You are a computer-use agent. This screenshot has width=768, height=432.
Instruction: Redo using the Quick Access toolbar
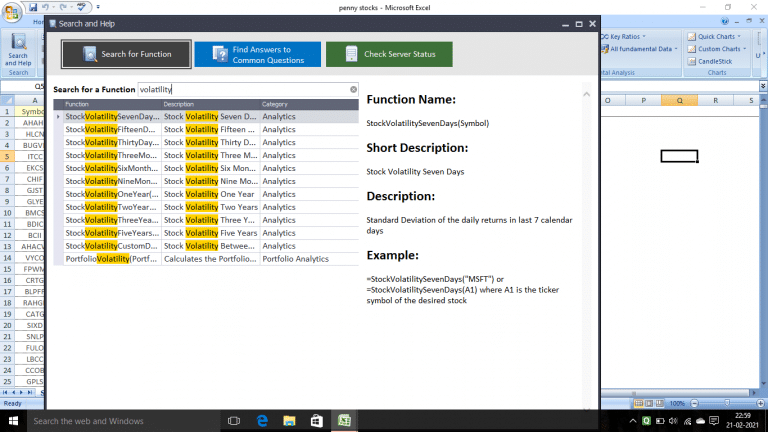click(63, 7)
